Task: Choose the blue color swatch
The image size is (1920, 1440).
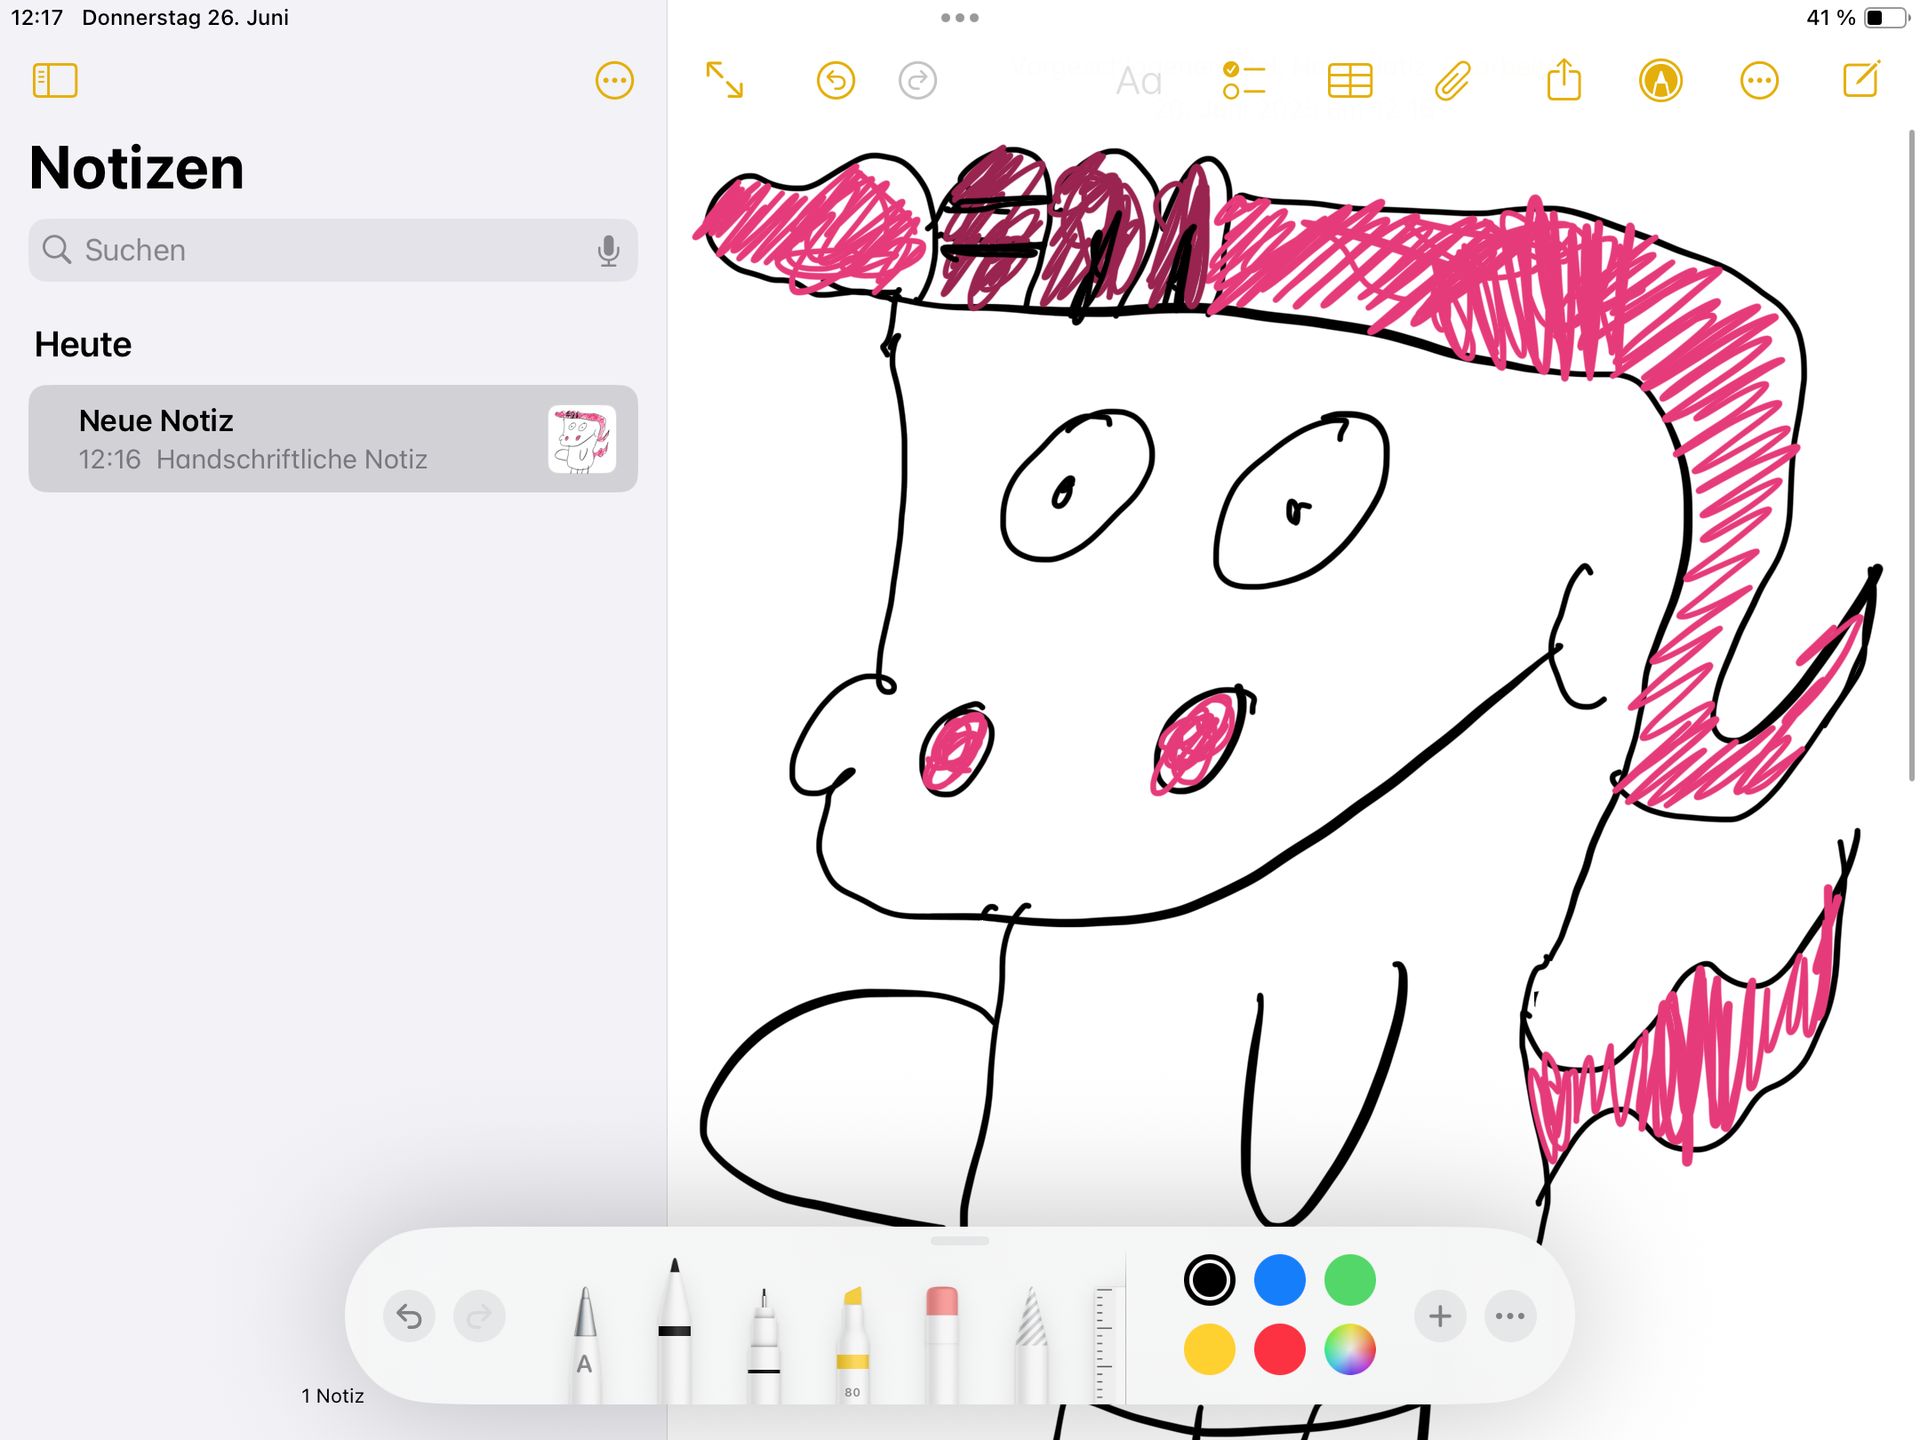Action: click(1280, 1280)
